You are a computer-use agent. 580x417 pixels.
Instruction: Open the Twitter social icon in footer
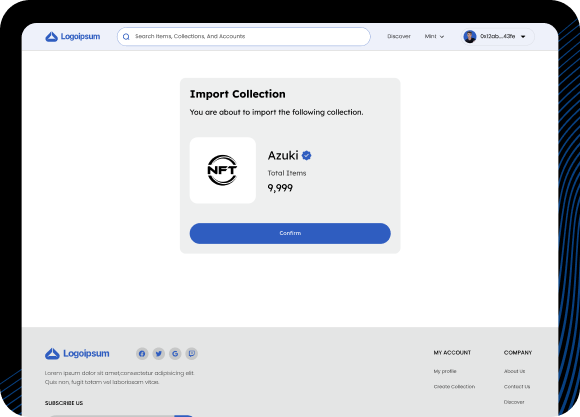159,354
